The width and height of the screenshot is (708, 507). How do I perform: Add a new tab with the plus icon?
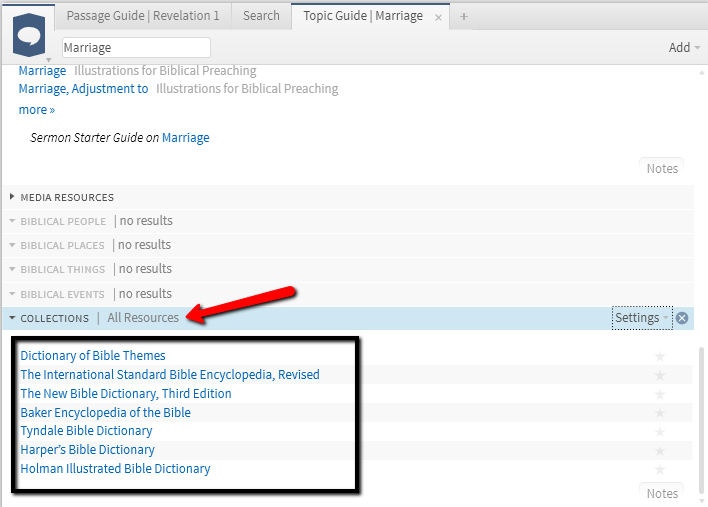(464, 17)
